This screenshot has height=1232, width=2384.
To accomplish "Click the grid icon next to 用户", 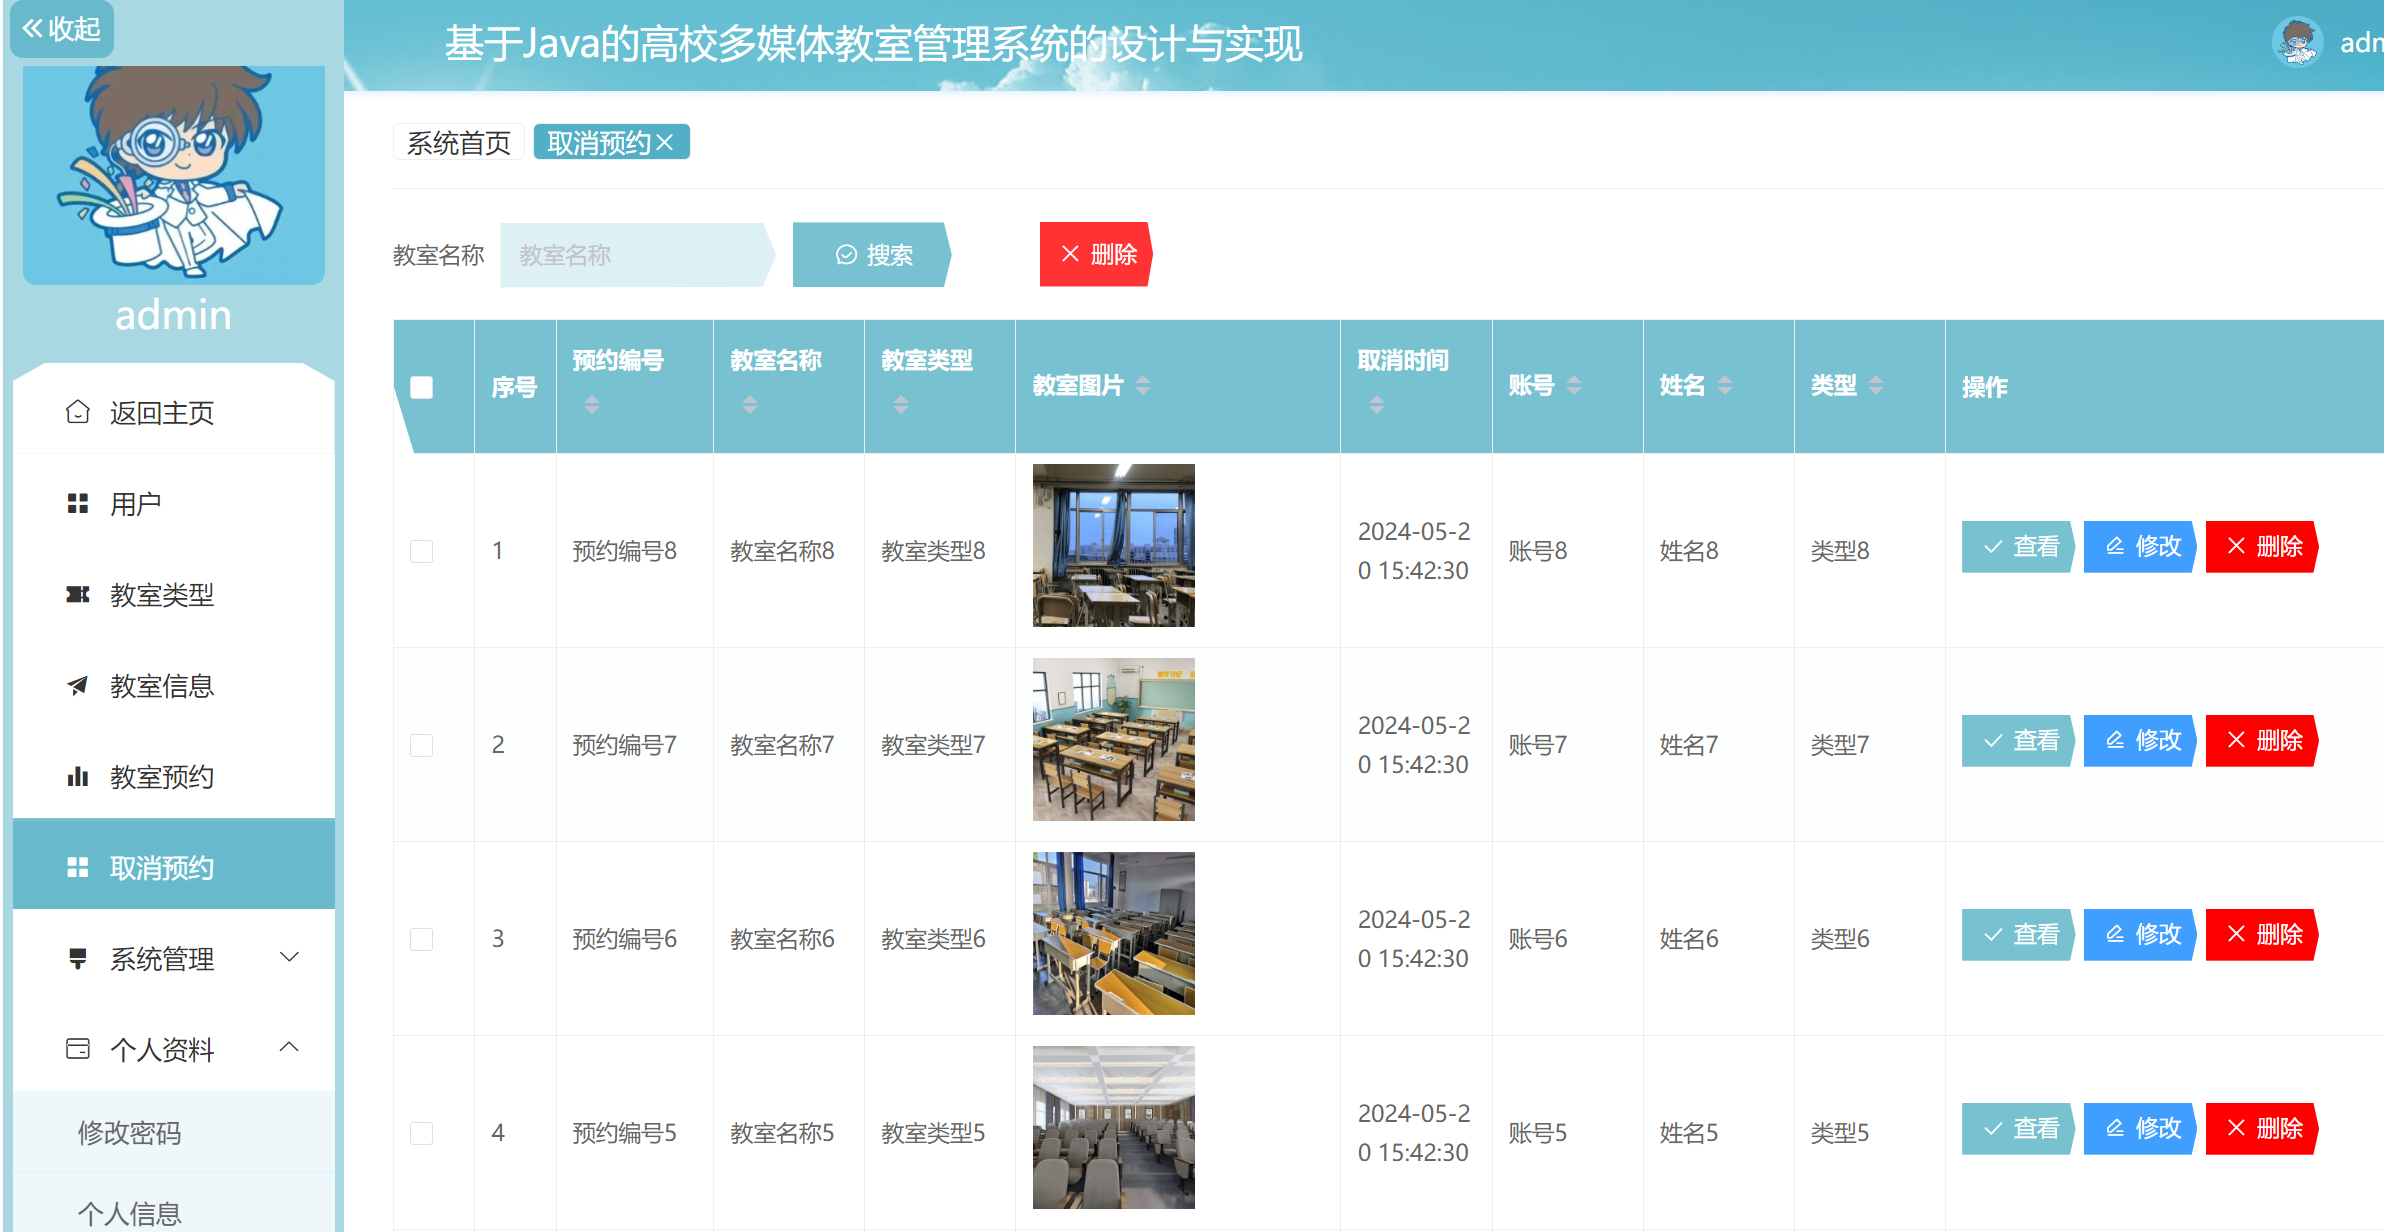I will point(77,503).
